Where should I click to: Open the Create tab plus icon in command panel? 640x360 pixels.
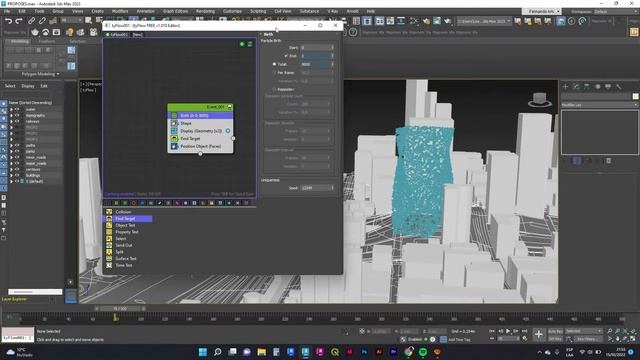coord(565,87)
